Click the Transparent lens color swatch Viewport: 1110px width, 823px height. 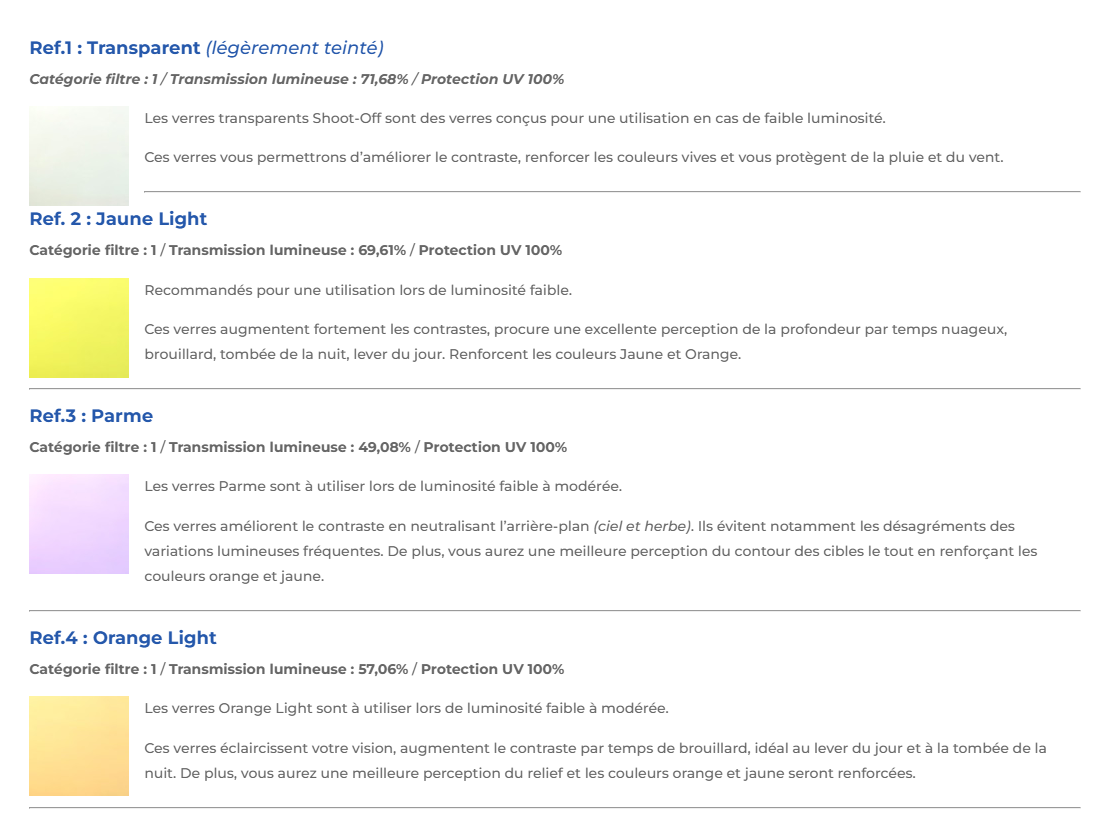(79, 155)
